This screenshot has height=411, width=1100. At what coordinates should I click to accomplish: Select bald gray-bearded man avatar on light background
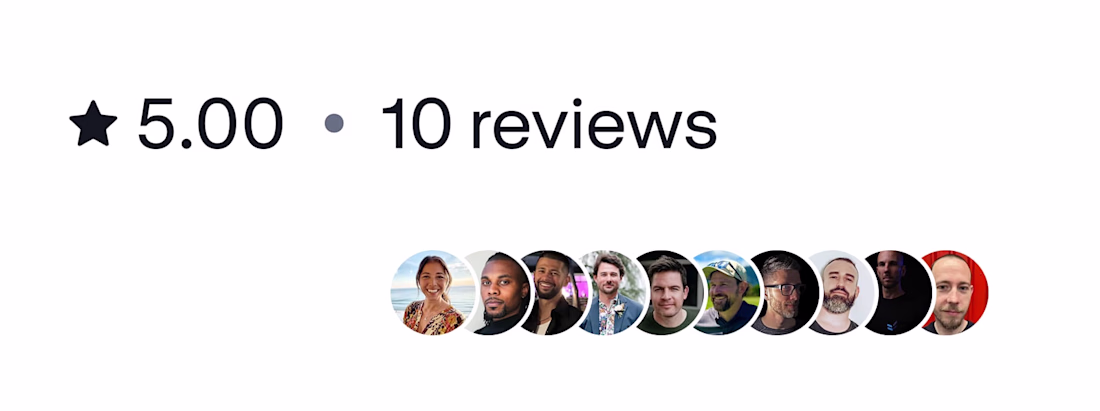pos(842,292)
